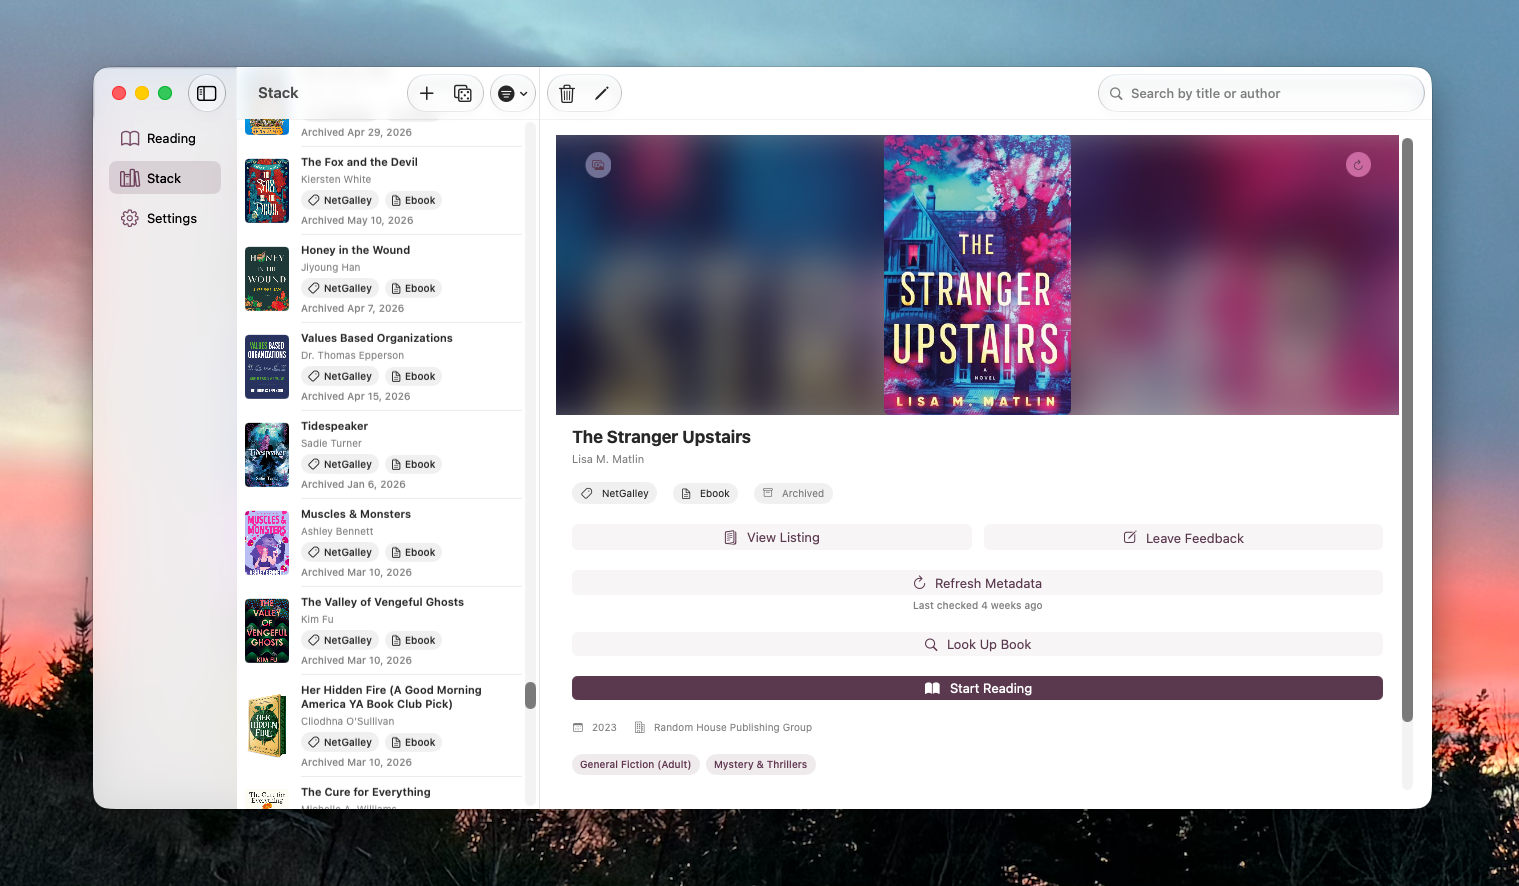Click the dice random-pick icon in the toolbar
Screen dimensions: 1519x886
[x=463, y=93]
